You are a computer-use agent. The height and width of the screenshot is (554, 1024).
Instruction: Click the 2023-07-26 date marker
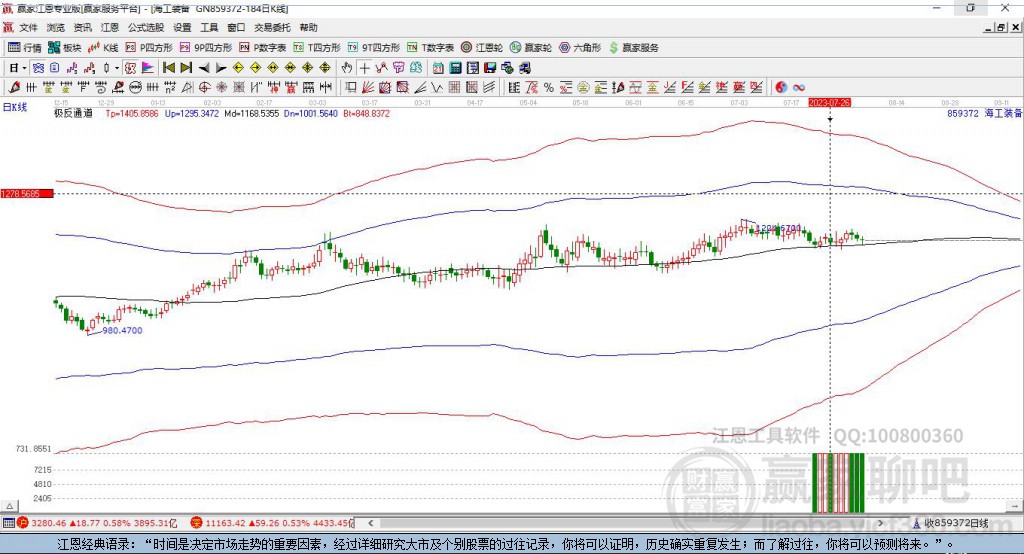(829, 103)
